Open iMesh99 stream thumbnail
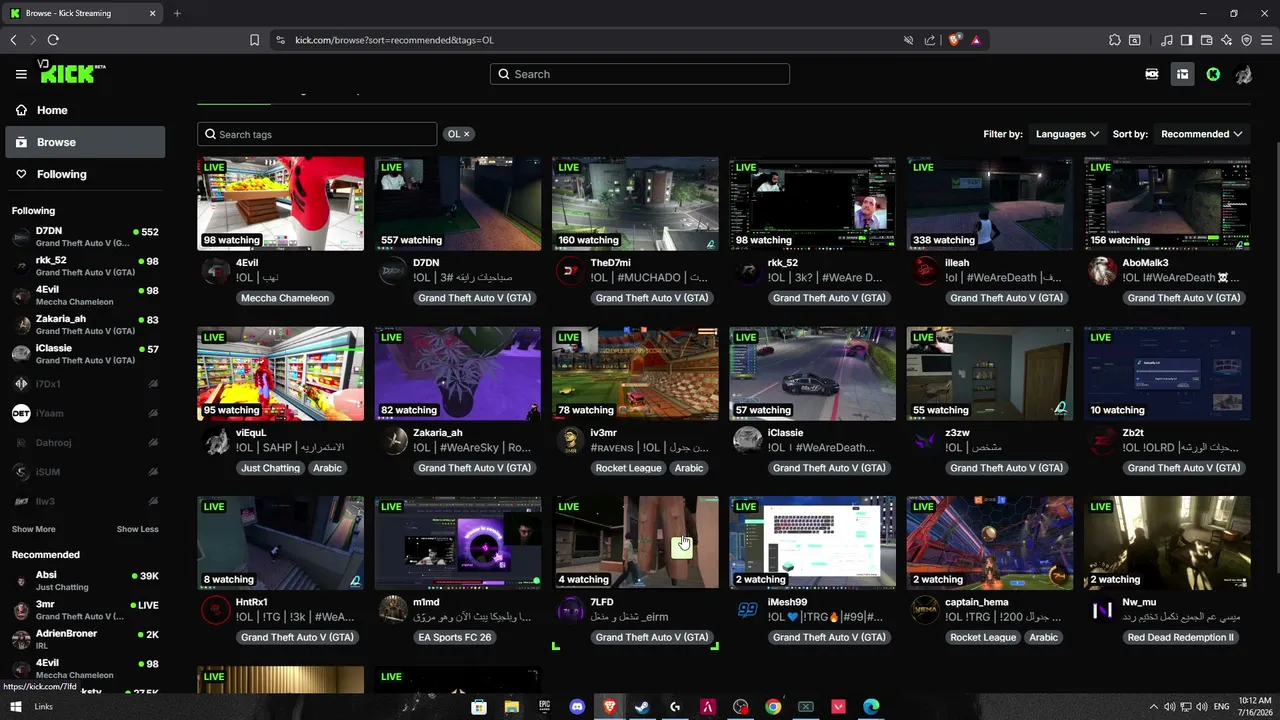This screenshot has height=720, width=1280. [x=813, y=543]
